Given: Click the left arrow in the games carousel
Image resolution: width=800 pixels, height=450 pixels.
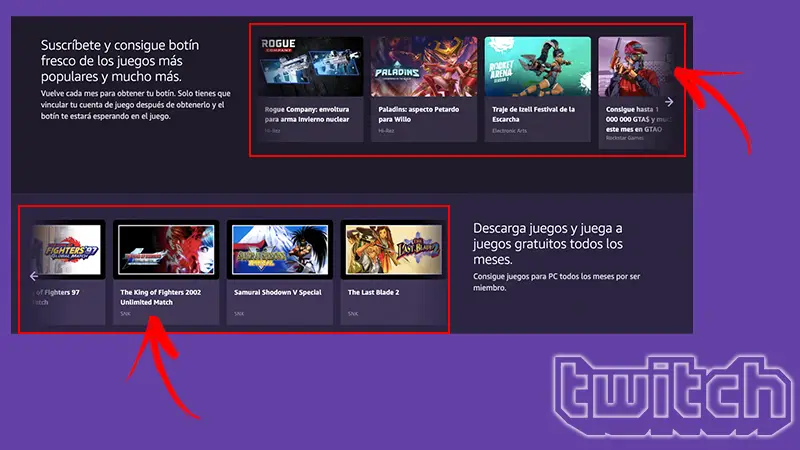Looking at the screenshot, I should point(34,276).
